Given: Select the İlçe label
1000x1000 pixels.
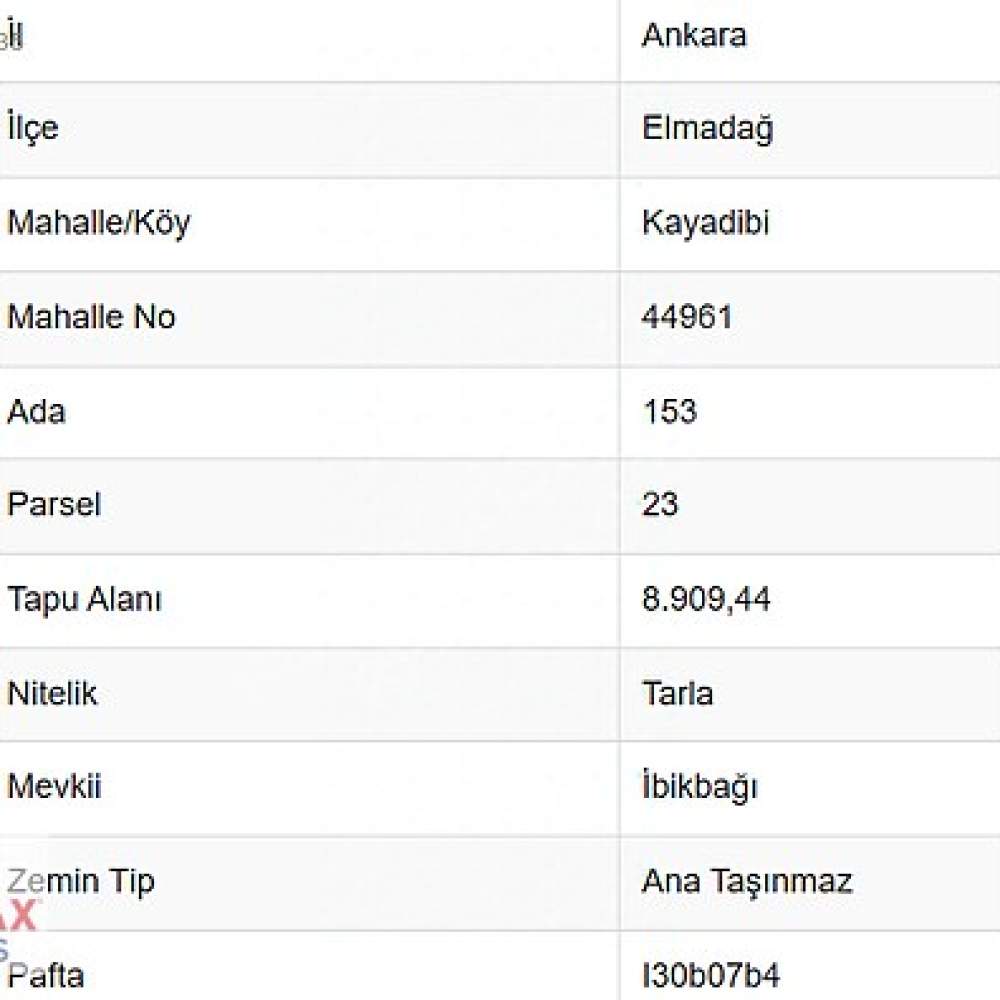Looking at the screenshot, I should 33,128.
